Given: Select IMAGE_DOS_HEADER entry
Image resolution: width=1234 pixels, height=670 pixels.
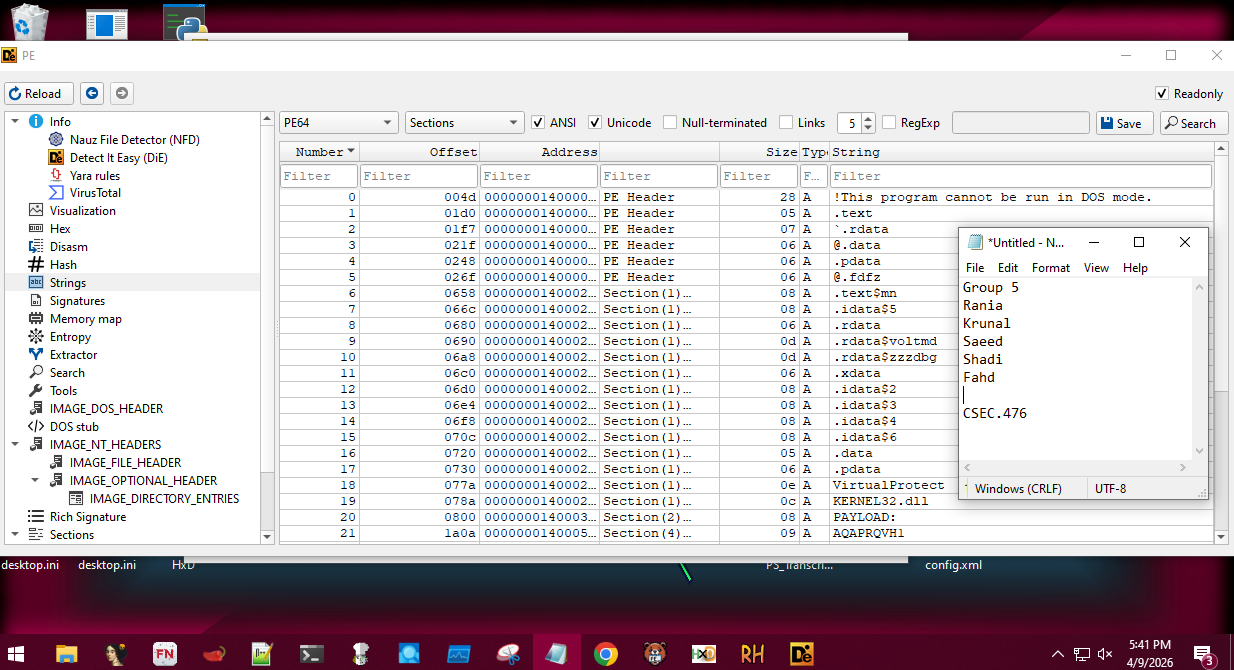Looking at the screenshot, I should [x=106, y=409].
